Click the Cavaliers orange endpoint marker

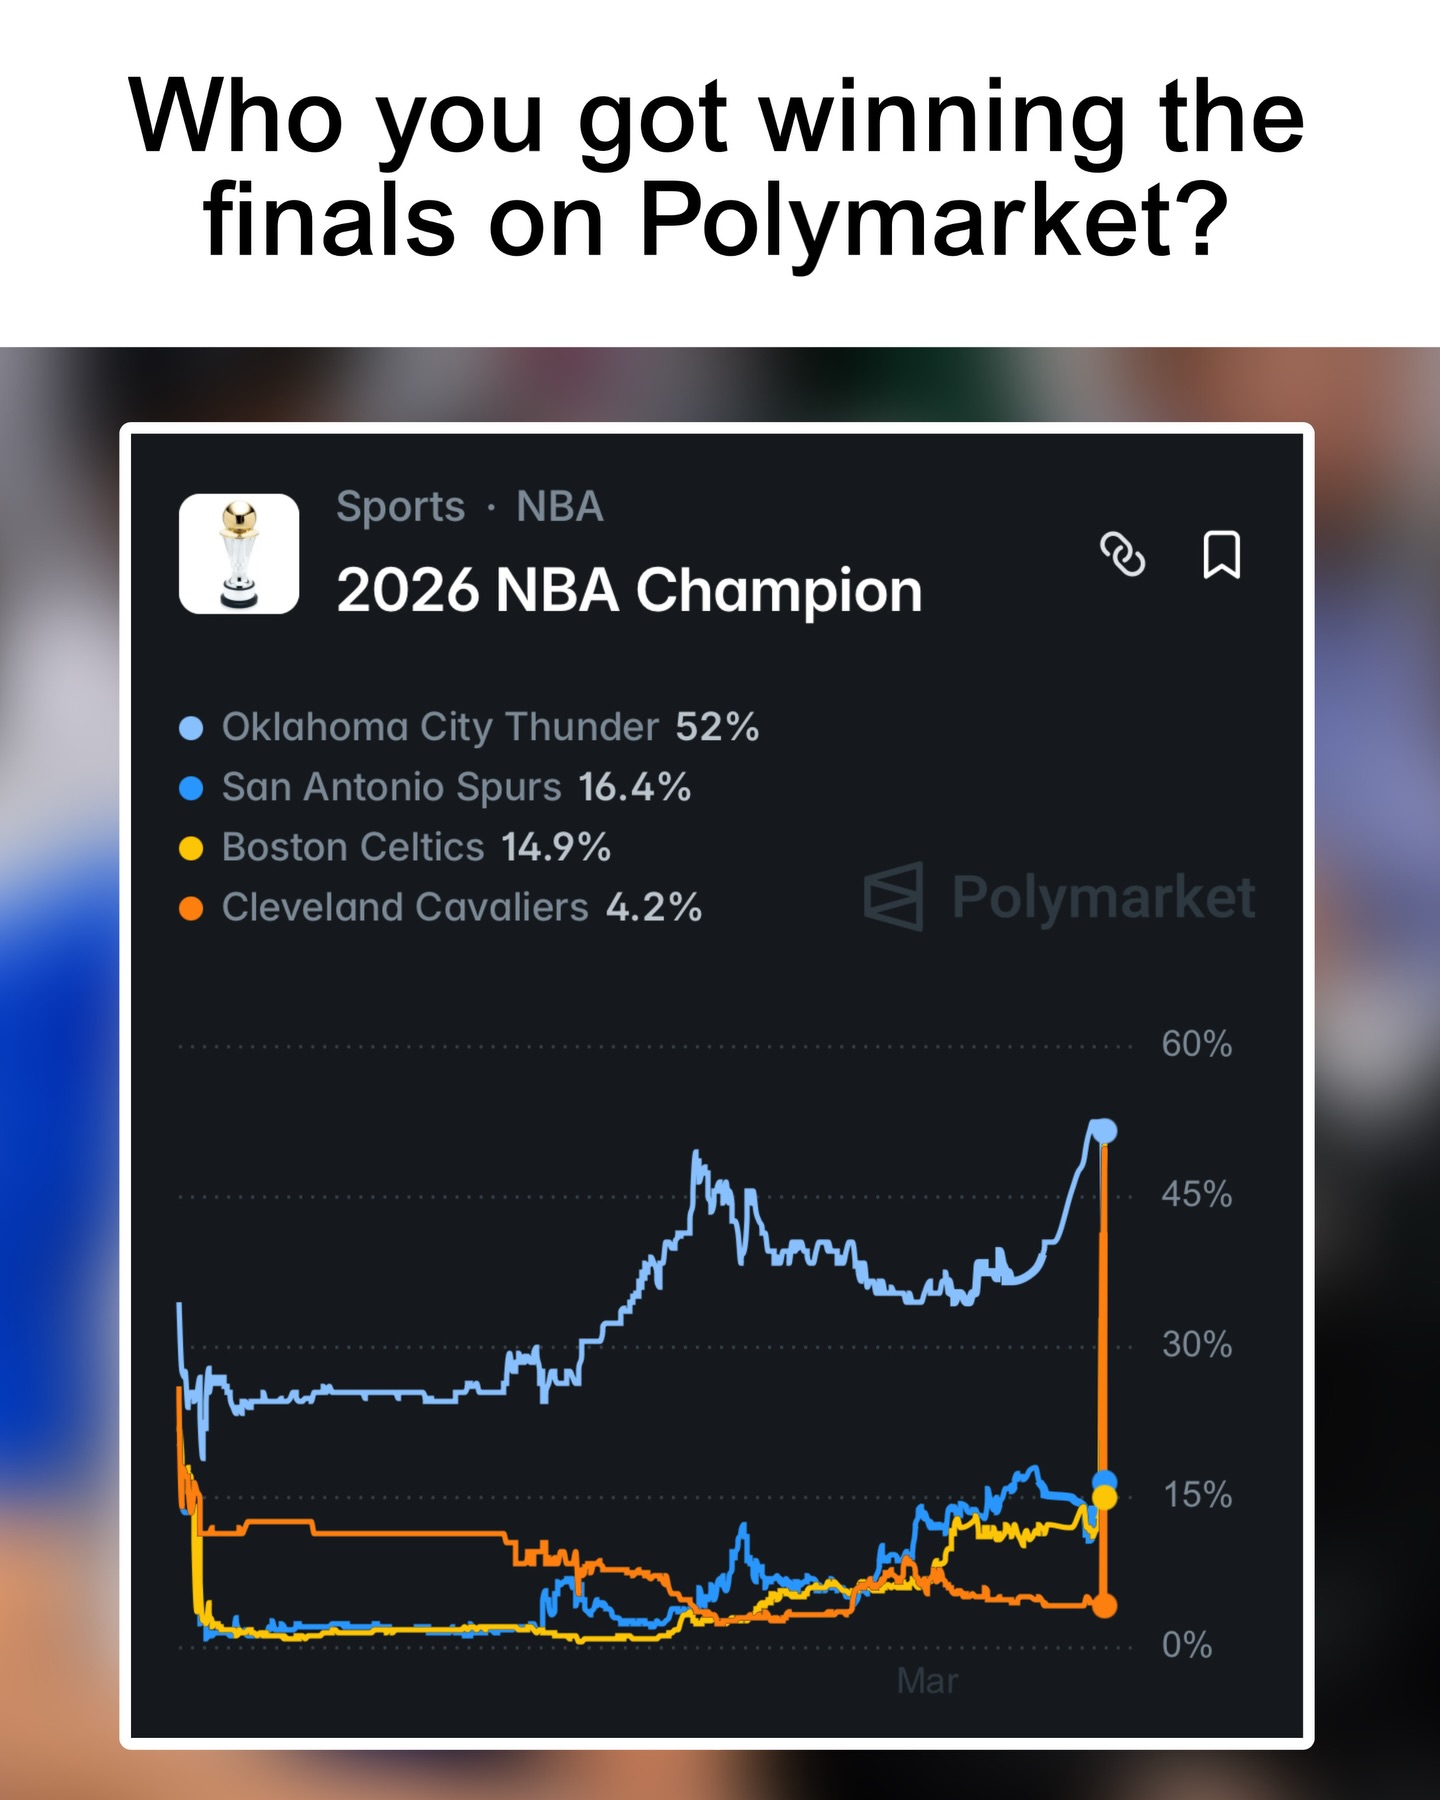pos(1104,1606)
